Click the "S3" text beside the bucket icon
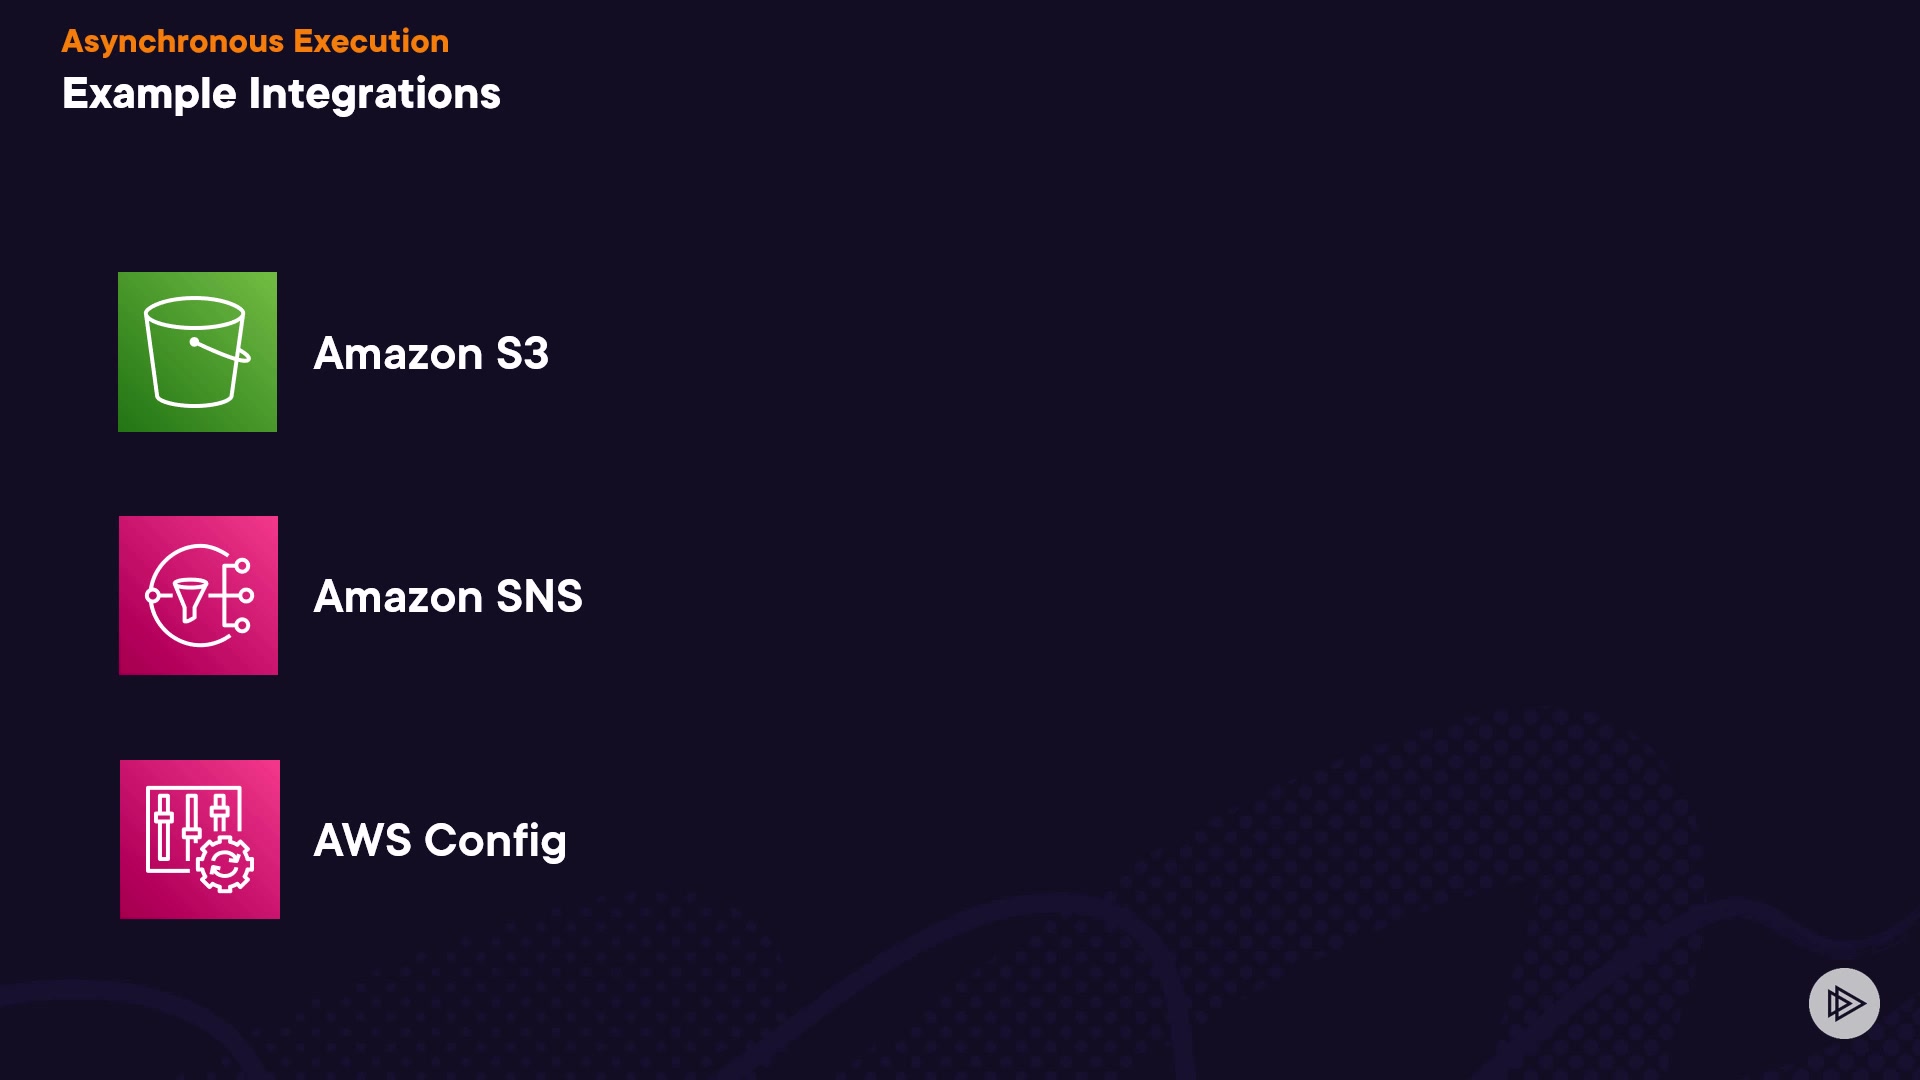This screenshot has height=1080, width=1920. pos(522,354)
